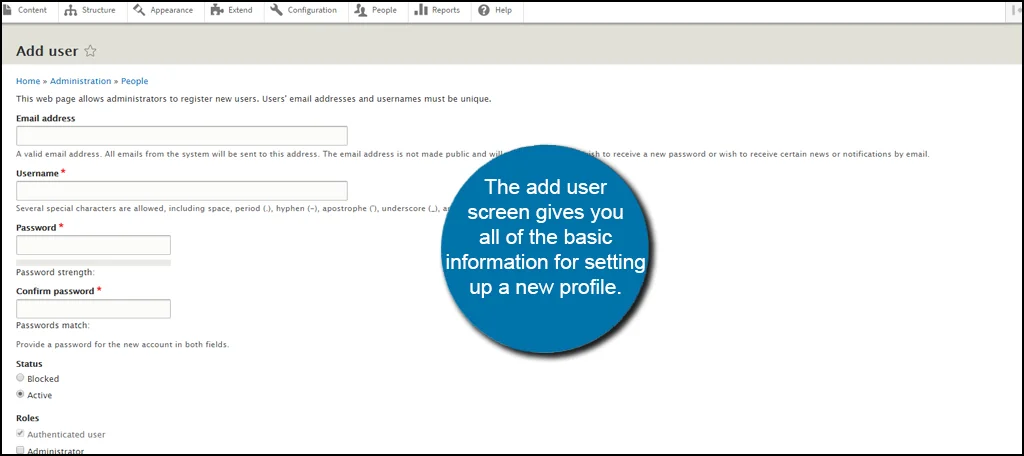Click the 'Status' section label
Image resolution: width=1024 pixels, height=456 pixels.
tap(29, 364)
